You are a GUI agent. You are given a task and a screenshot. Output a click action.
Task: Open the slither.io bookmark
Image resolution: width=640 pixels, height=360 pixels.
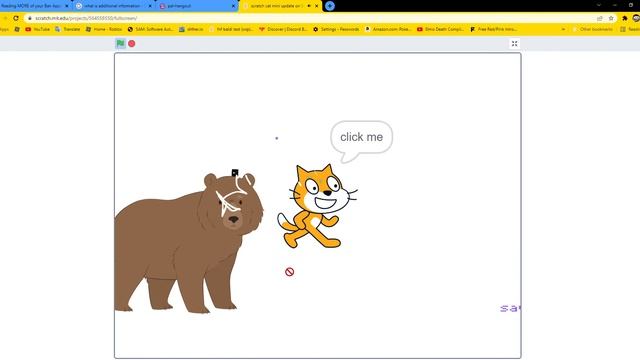[191, 29]
